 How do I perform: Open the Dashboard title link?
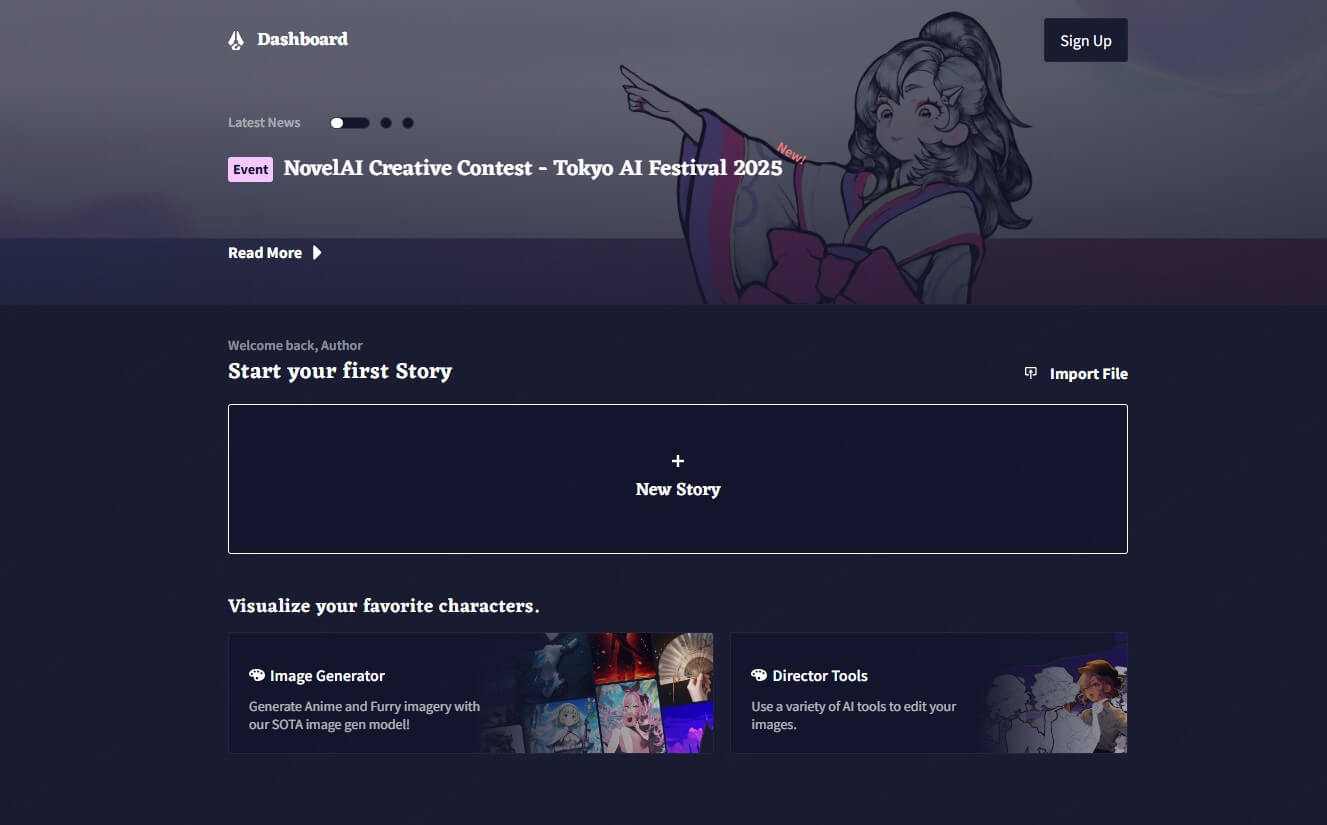pos(302,39)
